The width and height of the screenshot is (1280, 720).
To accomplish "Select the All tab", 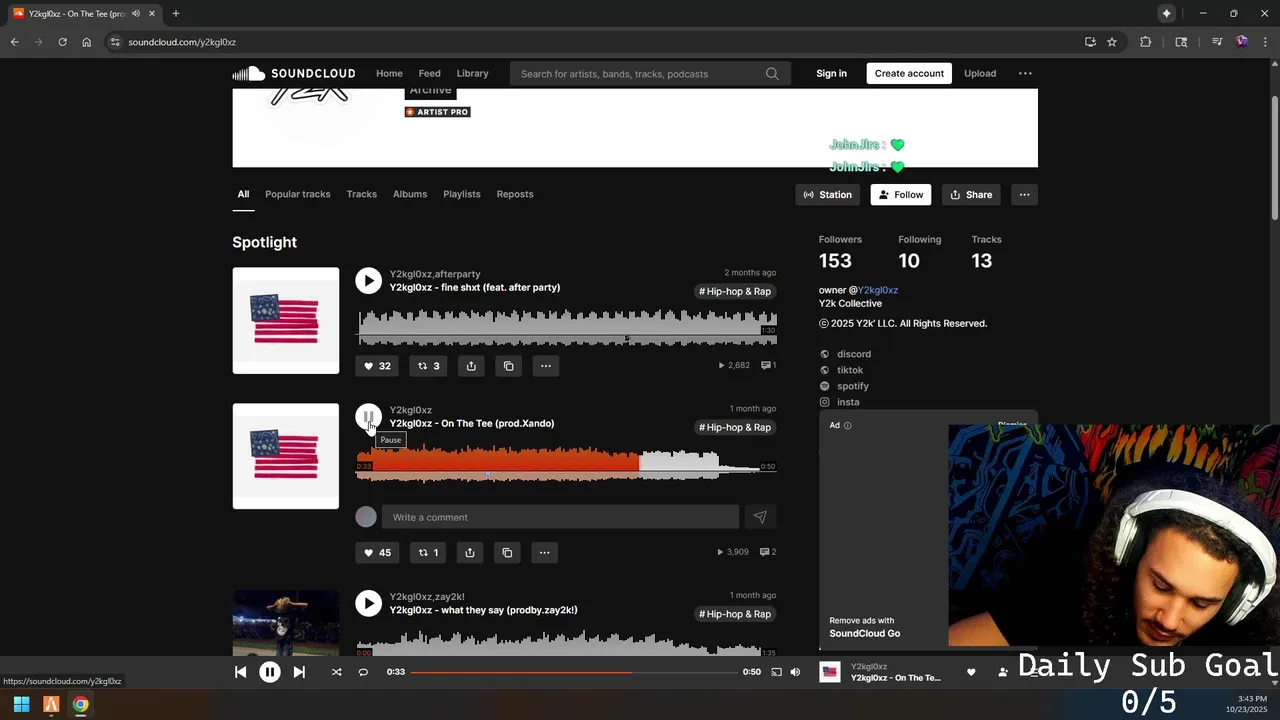I will coord(243,194).
